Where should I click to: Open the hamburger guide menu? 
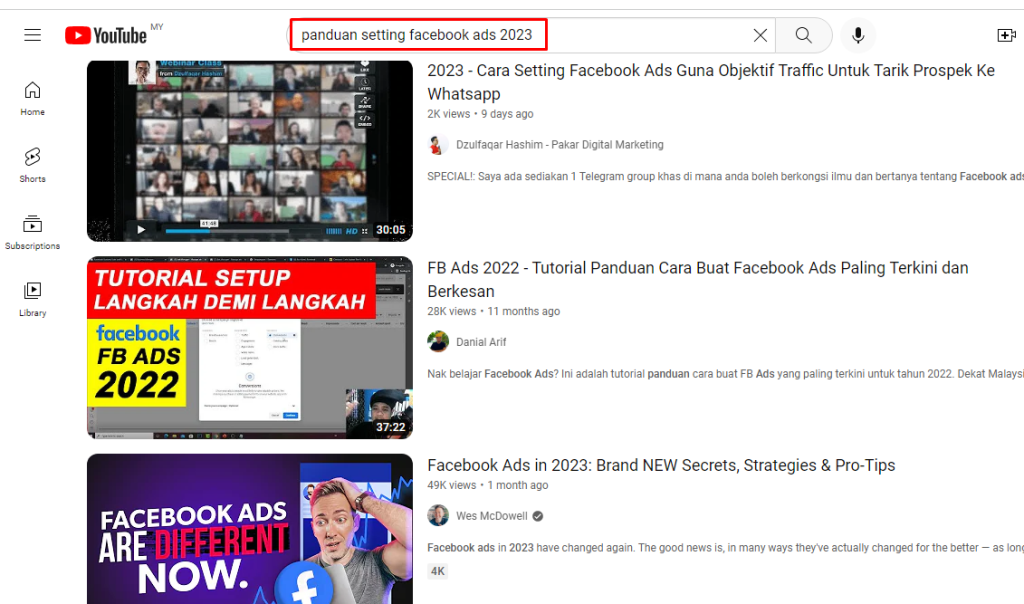coord(33,35)
